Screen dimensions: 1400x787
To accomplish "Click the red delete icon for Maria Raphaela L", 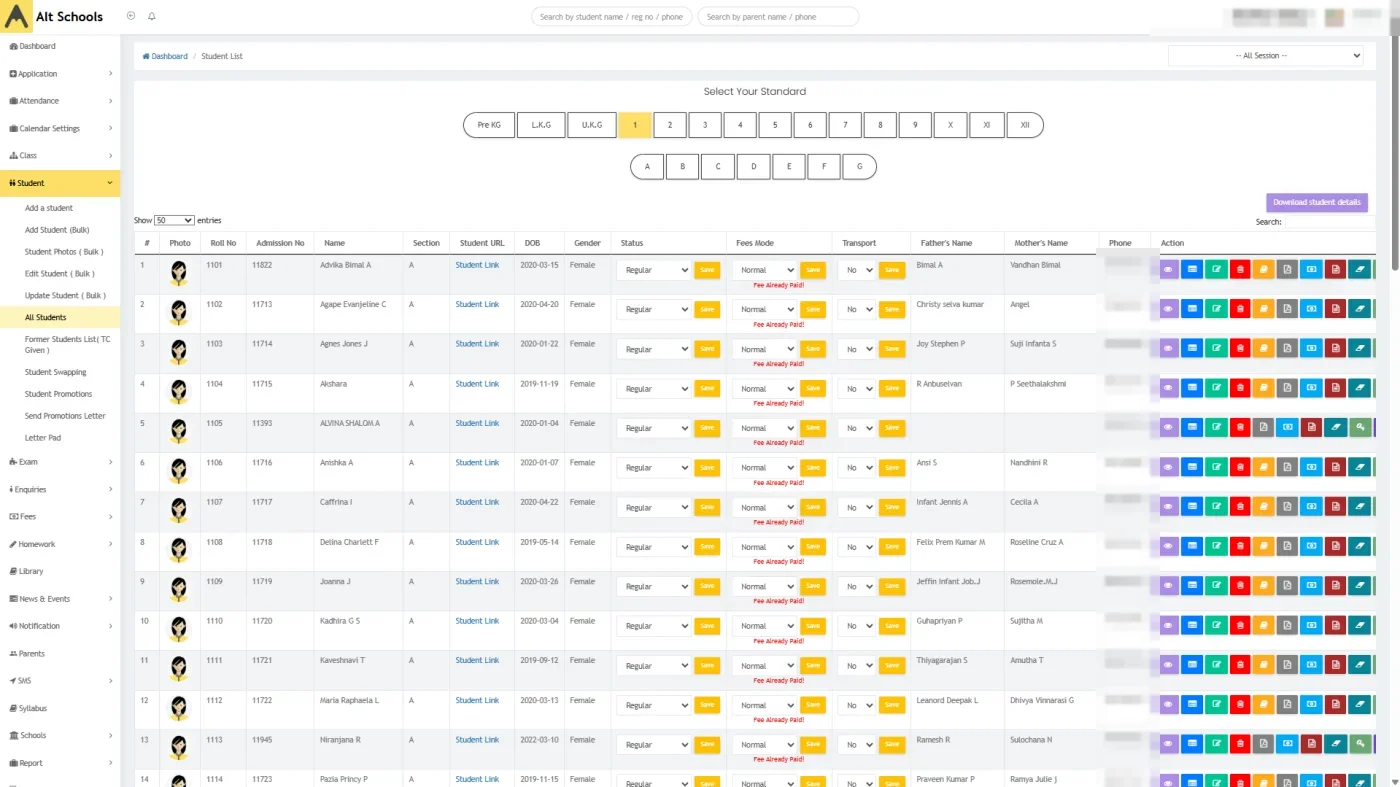I will 1240,705.
